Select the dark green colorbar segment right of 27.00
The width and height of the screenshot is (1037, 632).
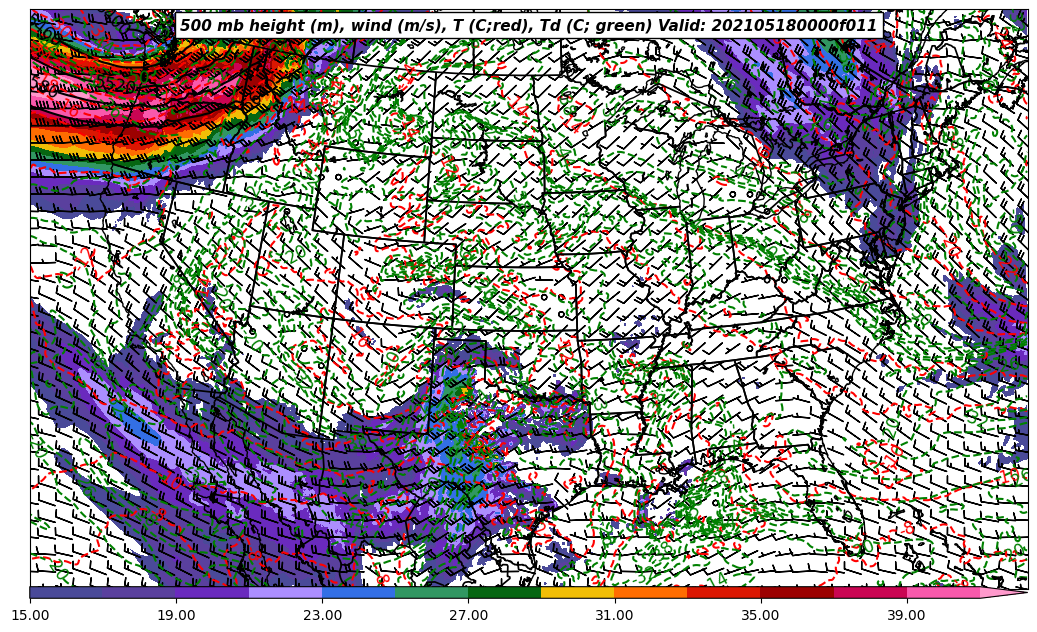[x=505, y=592]
